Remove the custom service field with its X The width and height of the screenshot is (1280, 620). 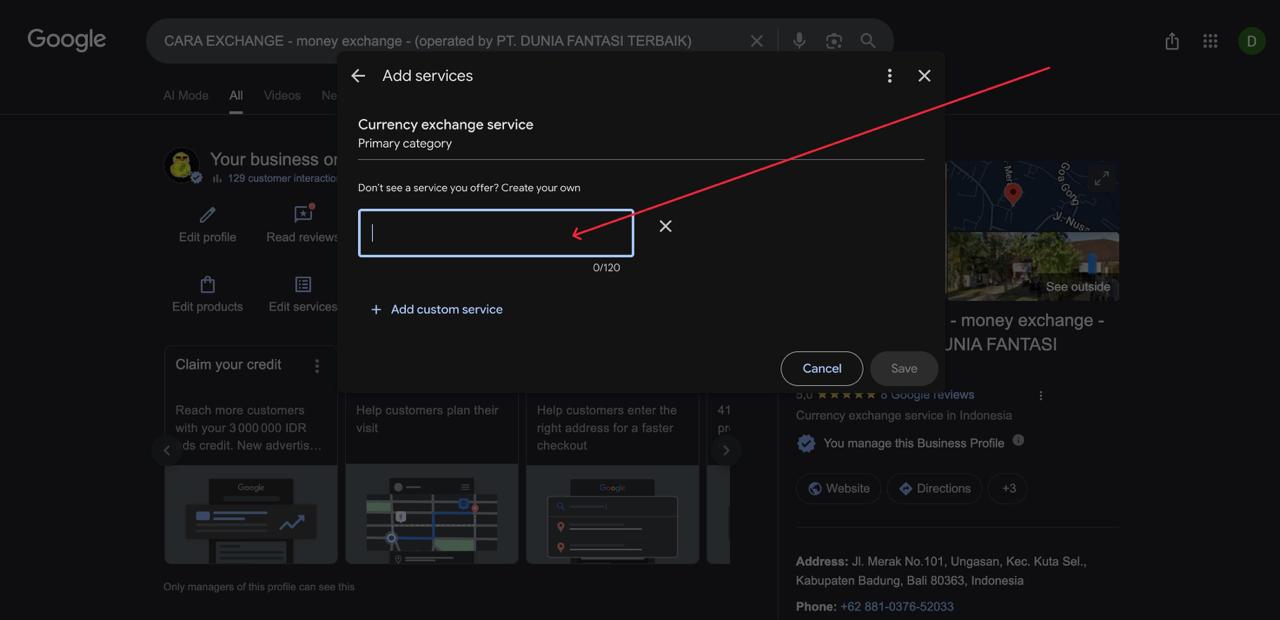point(665,226)
